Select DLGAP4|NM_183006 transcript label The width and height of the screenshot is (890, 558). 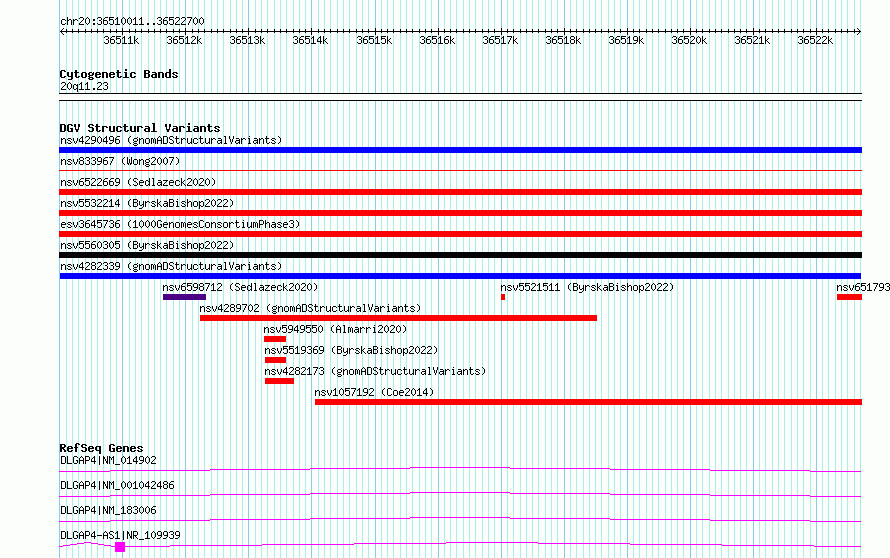(108, 510)
